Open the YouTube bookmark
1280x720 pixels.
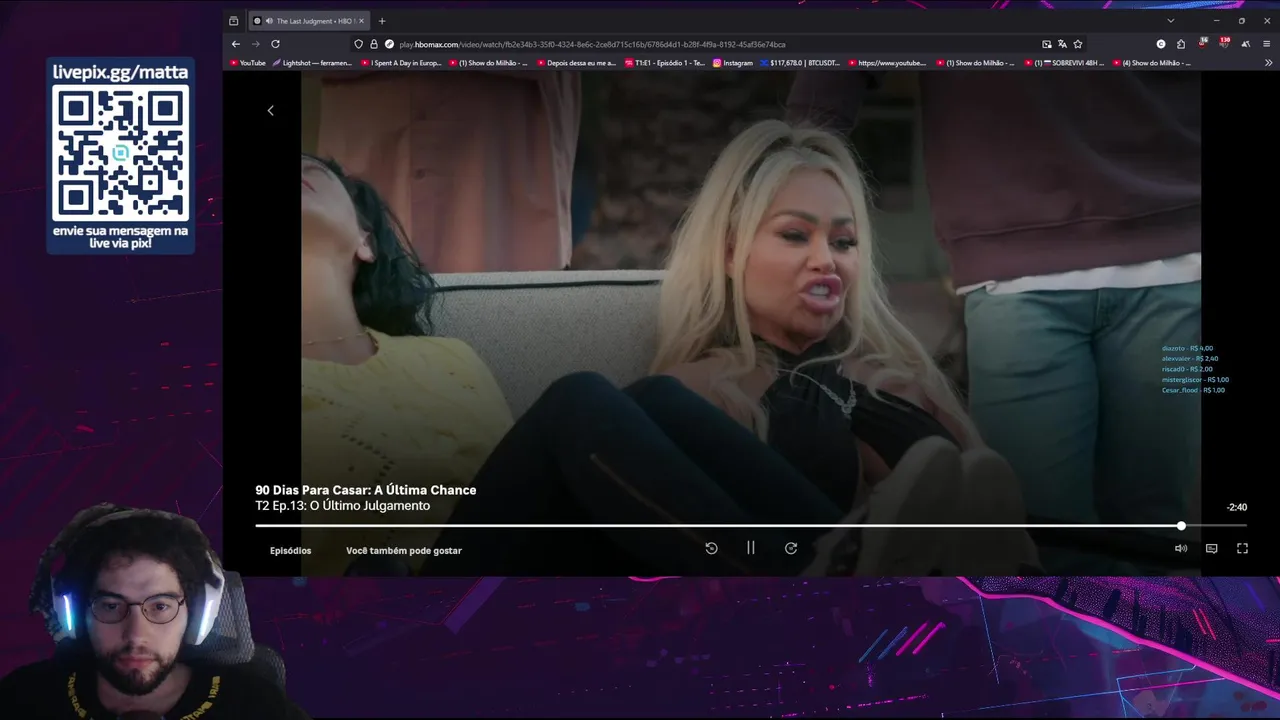point(248,63)
